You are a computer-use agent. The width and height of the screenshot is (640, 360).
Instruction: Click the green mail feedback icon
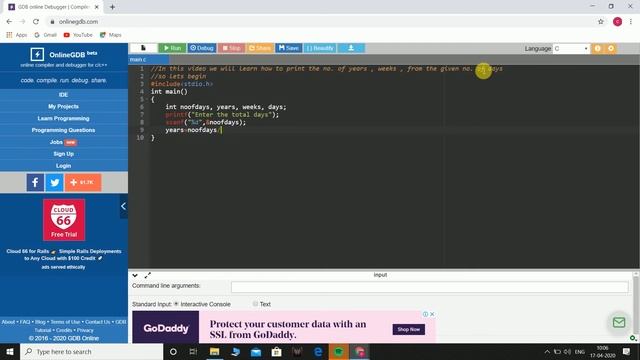619,322
